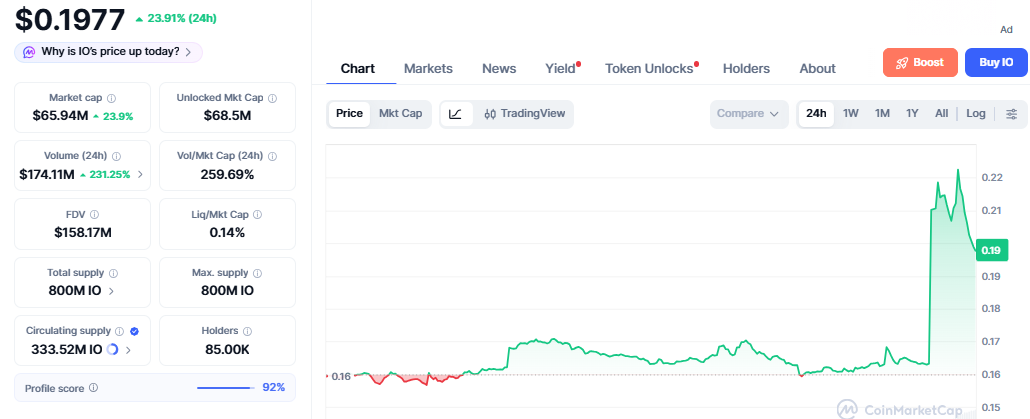Click the 259.69% Vol/Mkt Cap value
This screenshot has width=1030, height=419.
227,175
